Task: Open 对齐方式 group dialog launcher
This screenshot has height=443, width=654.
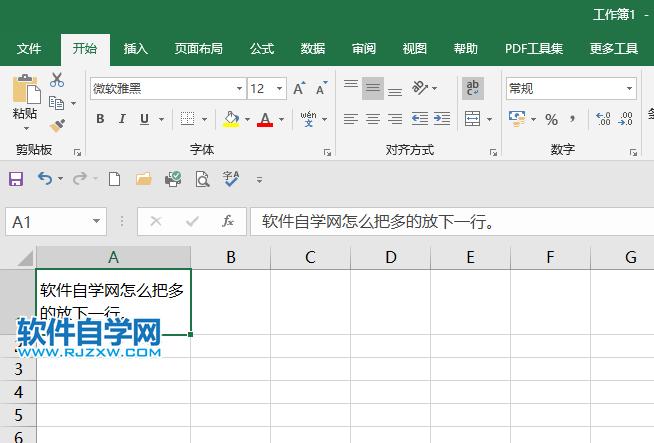Action: click(x=493, y=153)
